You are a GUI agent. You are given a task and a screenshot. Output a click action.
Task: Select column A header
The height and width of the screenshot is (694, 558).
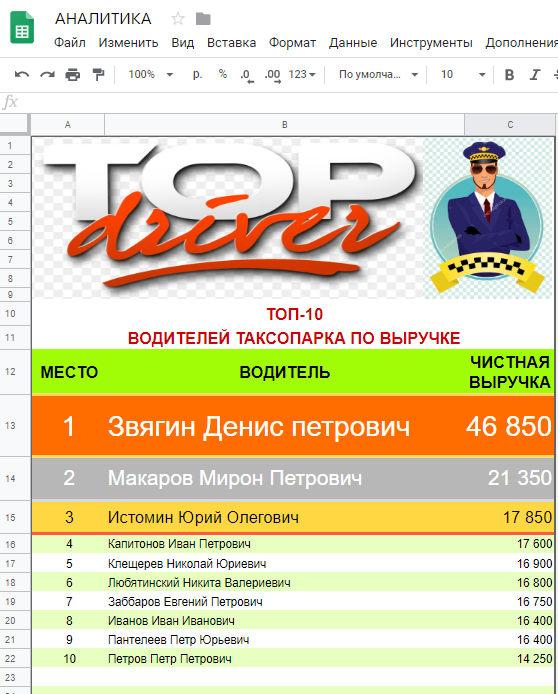coord(68,125)
